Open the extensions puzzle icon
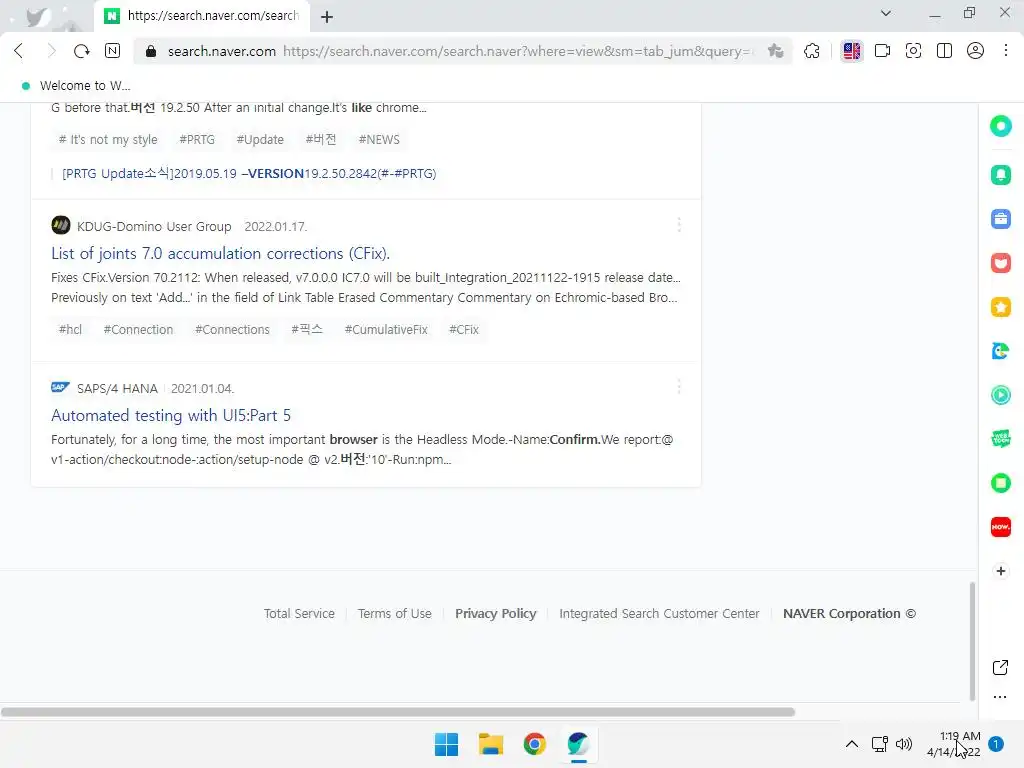1024x768 pixels. (x=812, y=51)
